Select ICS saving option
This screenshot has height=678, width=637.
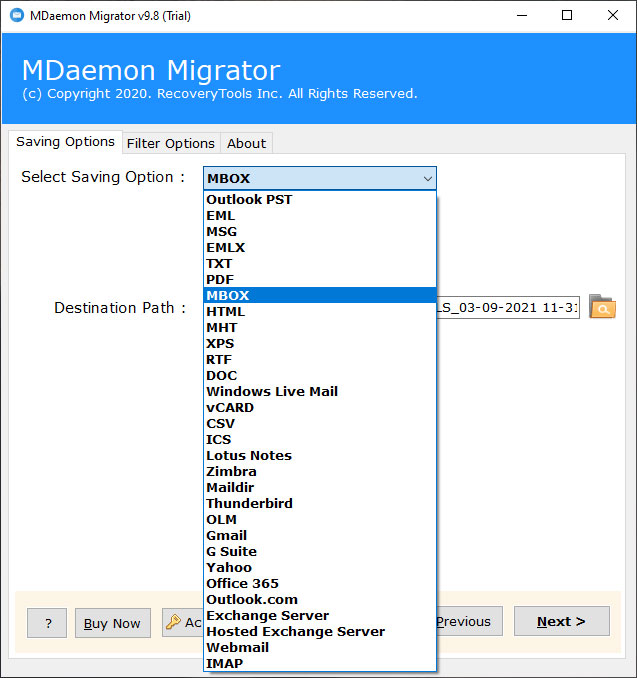pos(320,439)
